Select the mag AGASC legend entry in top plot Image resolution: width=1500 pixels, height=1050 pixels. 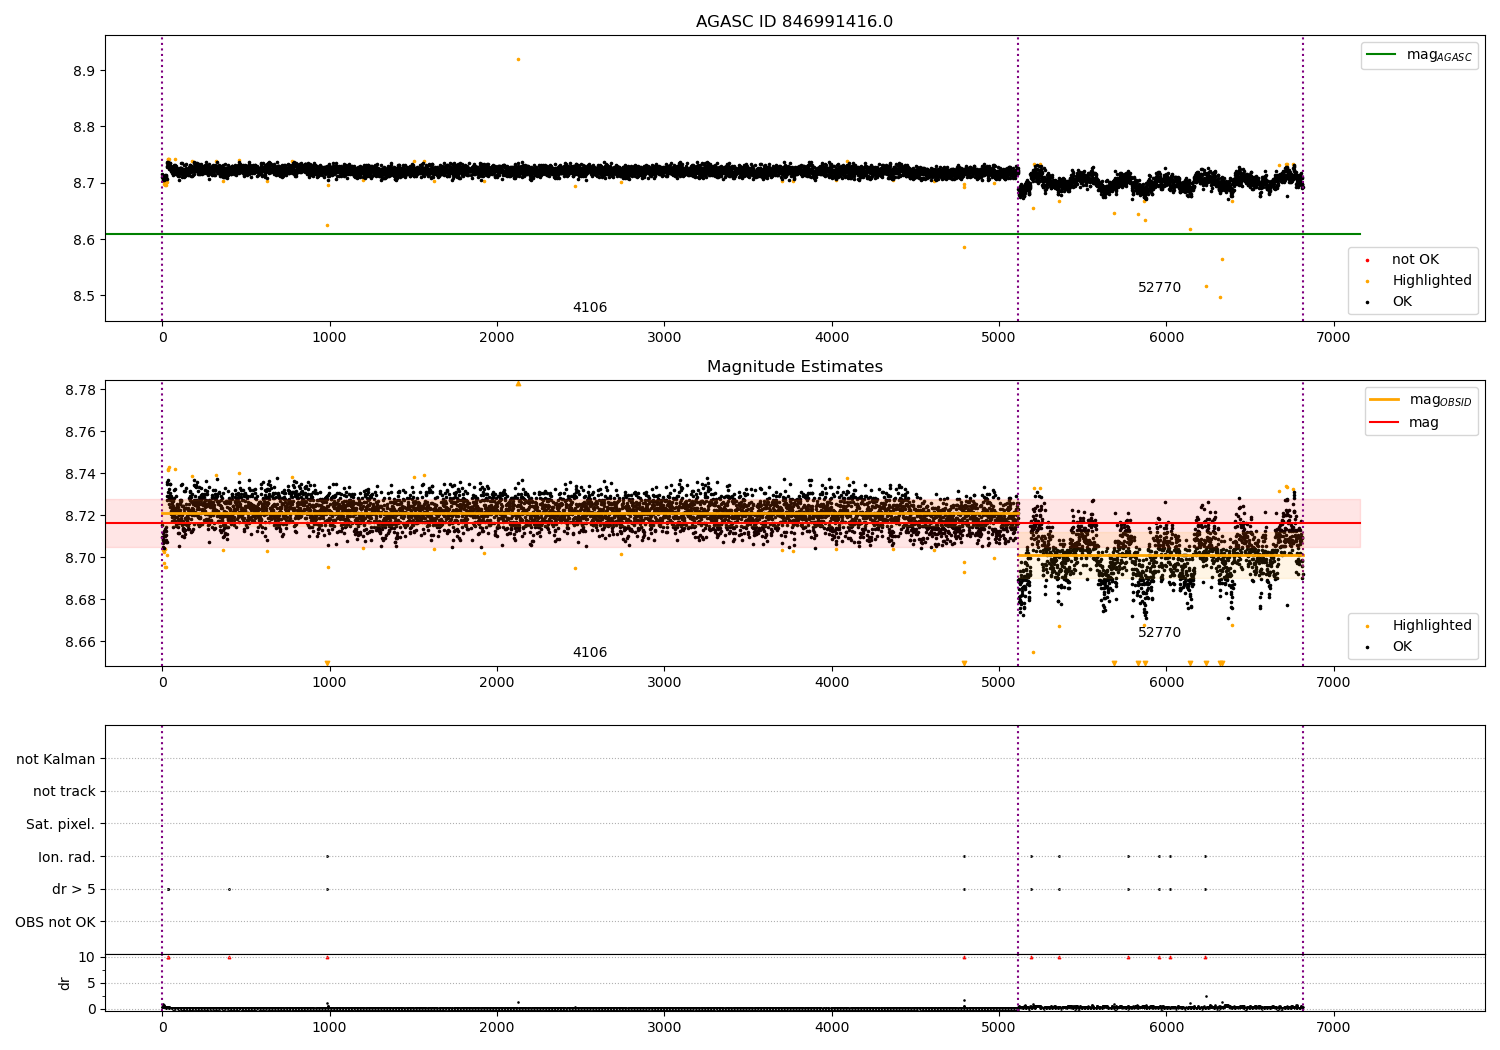click(1419, 55)
